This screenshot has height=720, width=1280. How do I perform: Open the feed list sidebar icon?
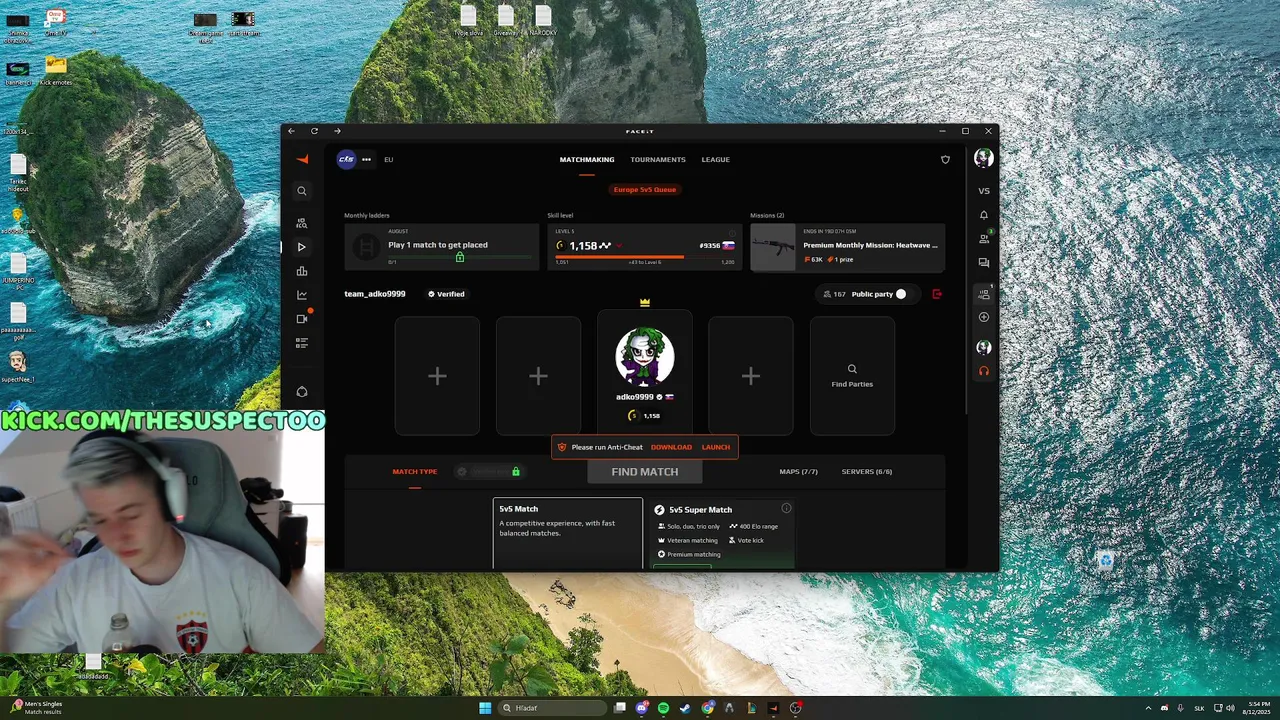[x=302, y=343]
